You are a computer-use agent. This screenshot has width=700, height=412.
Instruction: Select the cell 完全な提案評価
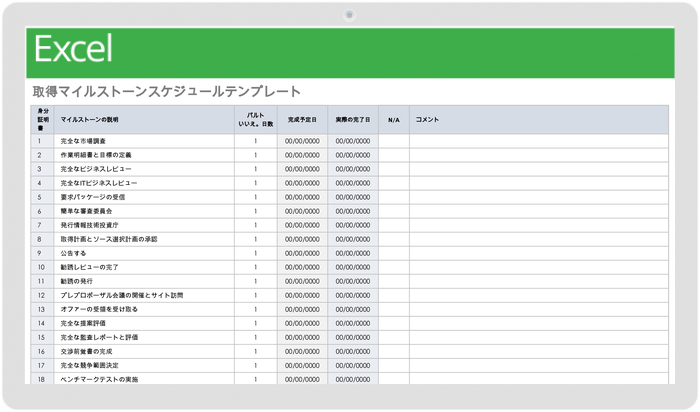(144, 323)
